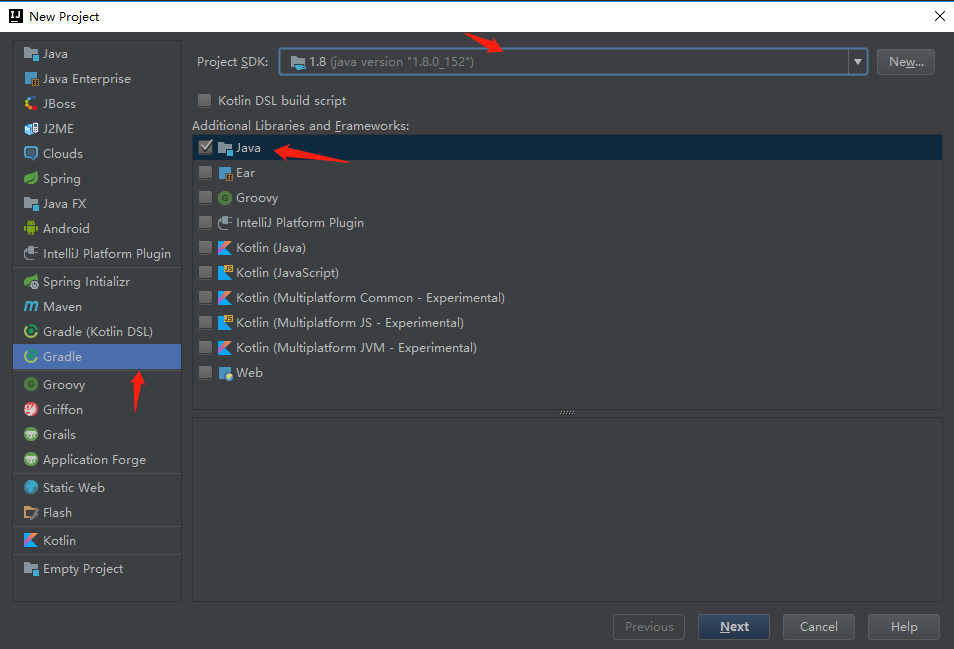The width and height of the screenshot is (954, 649).
Task: Click the Web framework icon
Action: point(225,373)
